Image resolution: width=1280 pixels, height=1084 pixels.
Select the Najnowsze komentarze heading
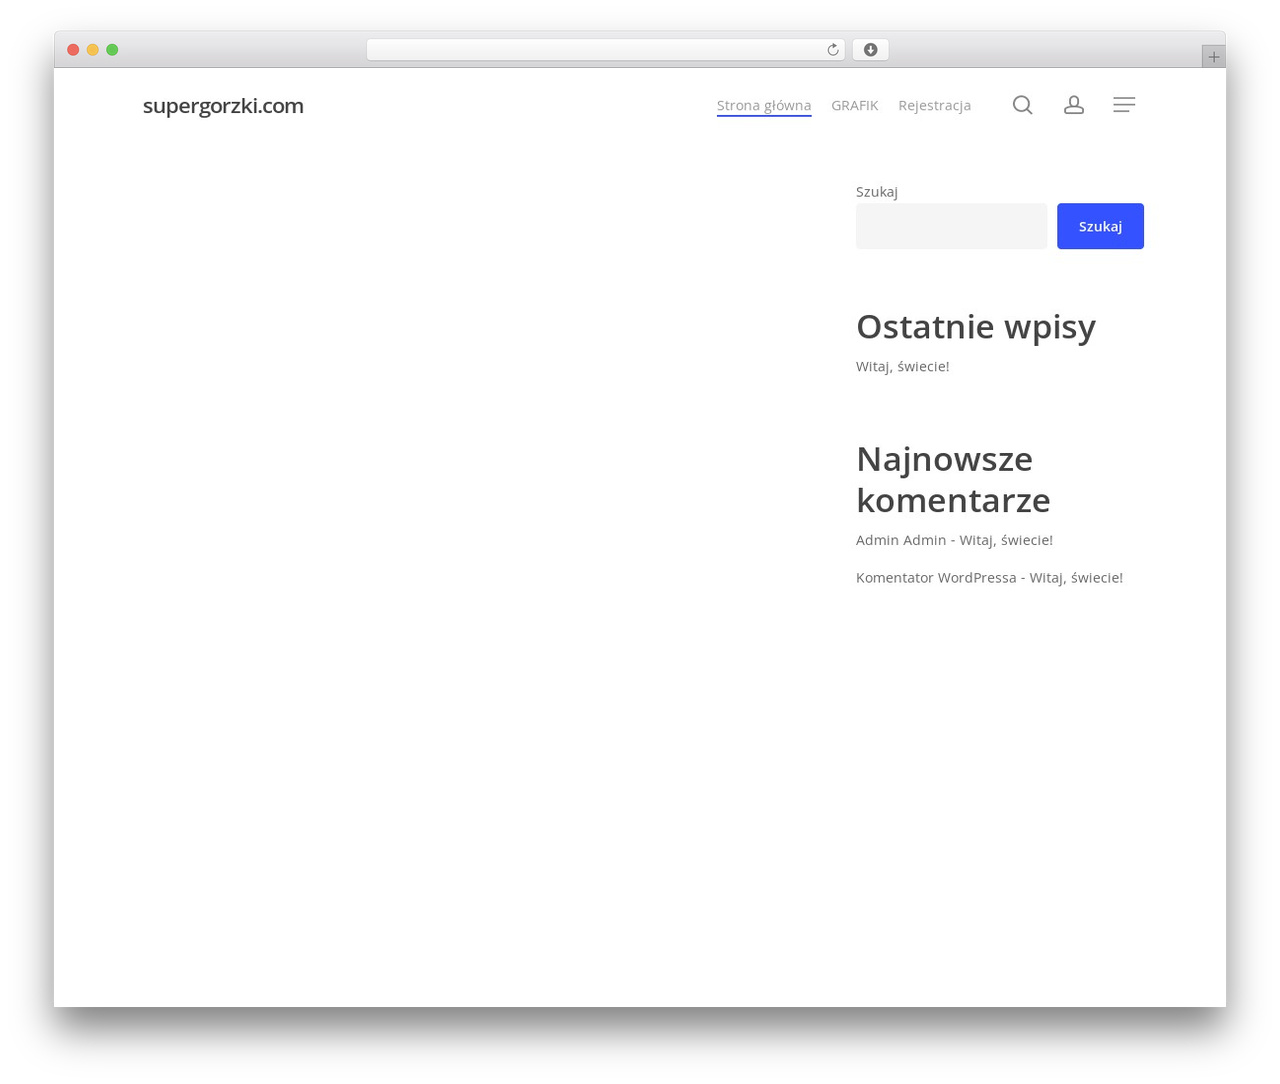point(953,479)
